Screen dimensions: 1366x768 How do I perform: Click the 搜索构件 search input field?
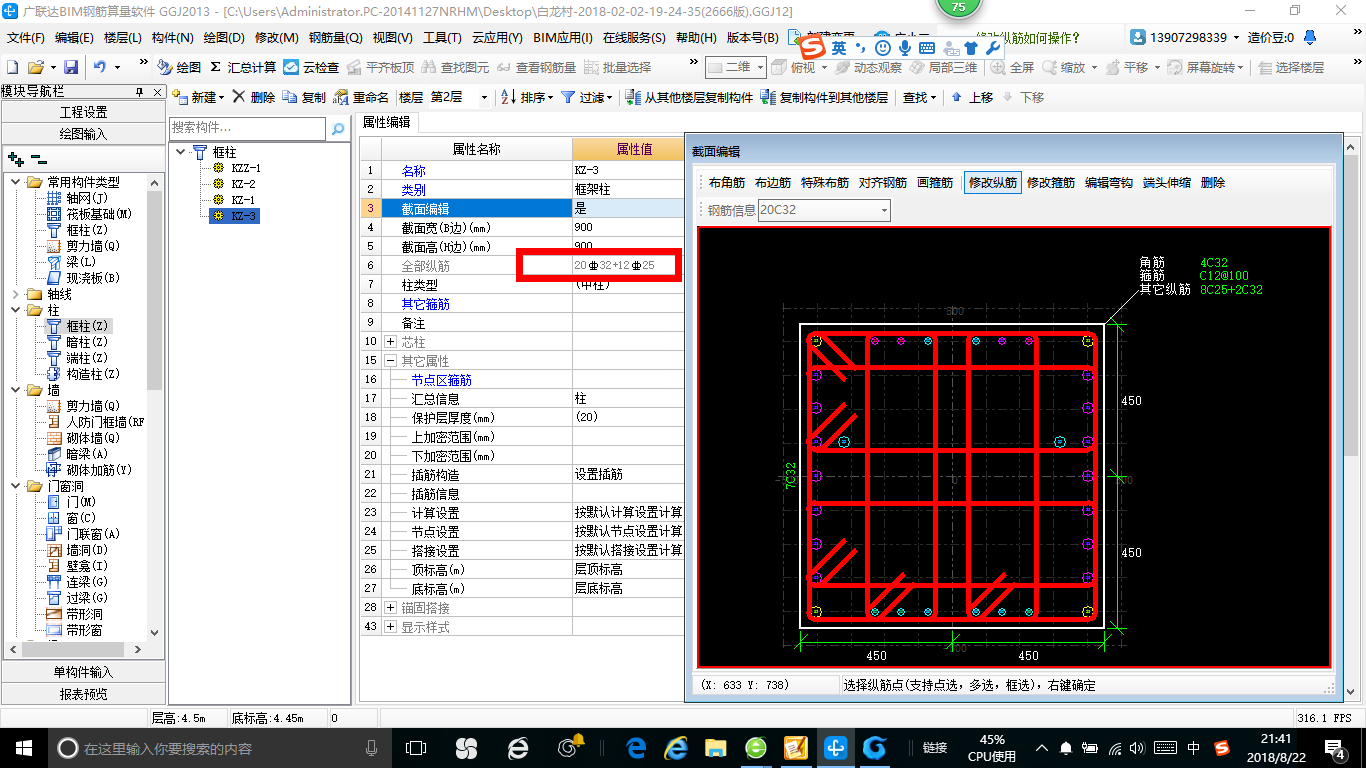tap(248, 128)
